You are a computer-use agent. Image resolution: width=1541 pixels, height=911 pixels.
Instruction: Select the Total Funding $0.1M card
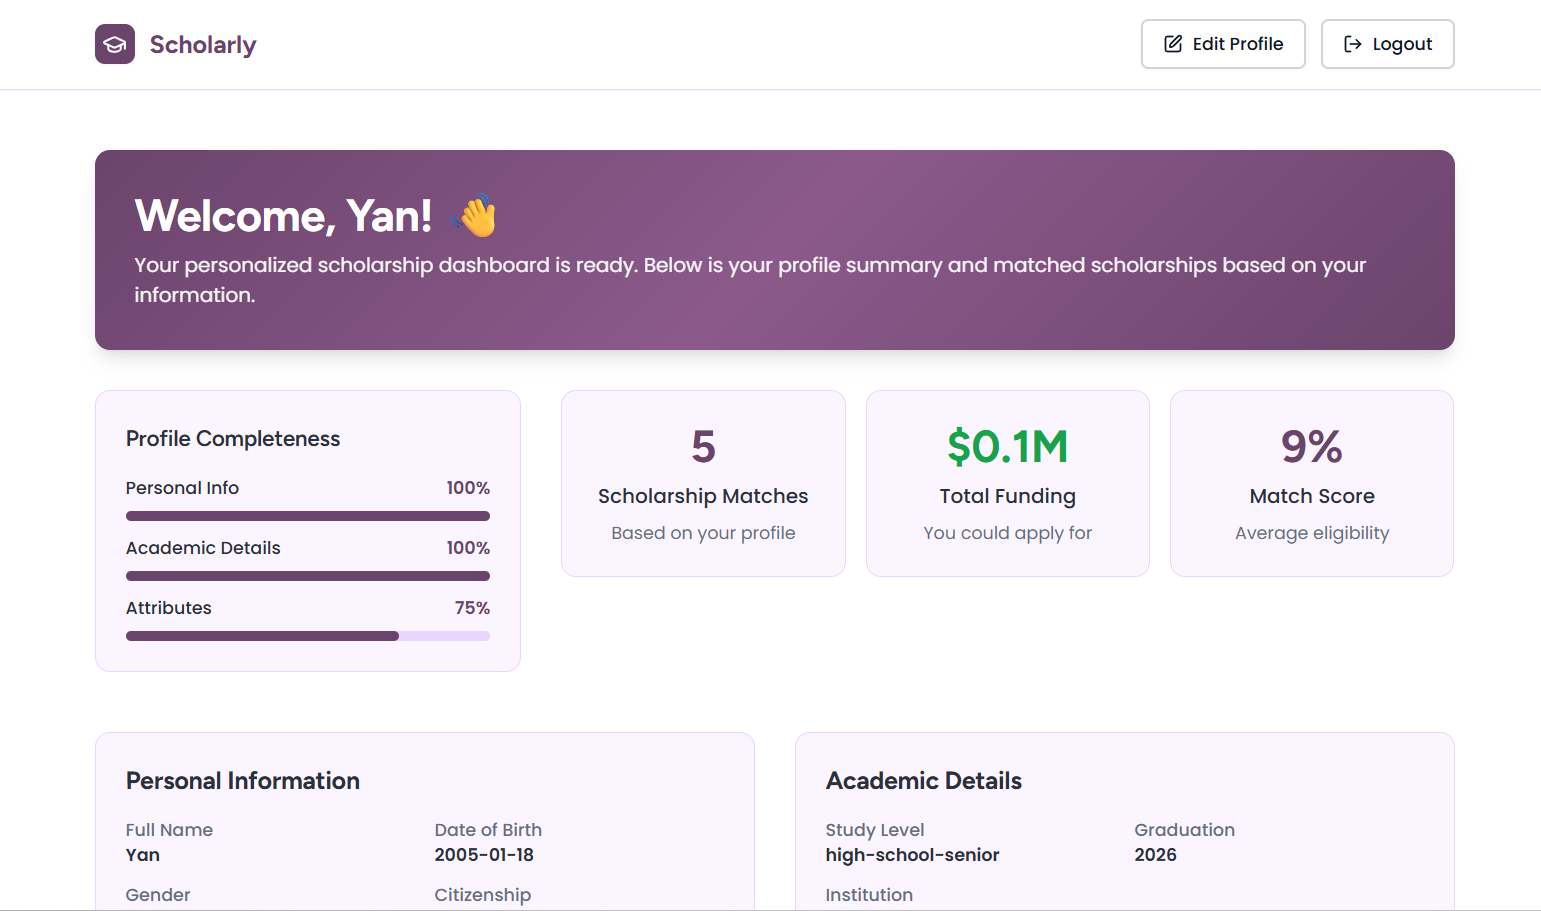click(x=1007, y=483)
